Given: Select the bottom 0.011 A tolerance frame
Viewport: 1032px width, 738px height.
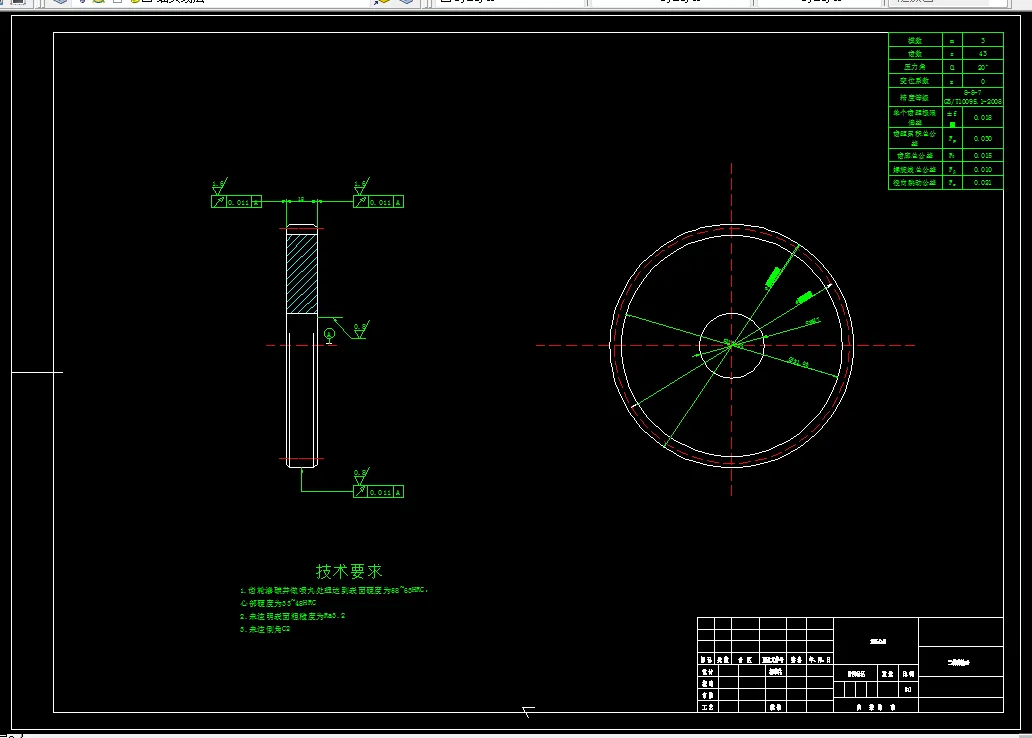Looking at the screenshot, I should [378, 492].
